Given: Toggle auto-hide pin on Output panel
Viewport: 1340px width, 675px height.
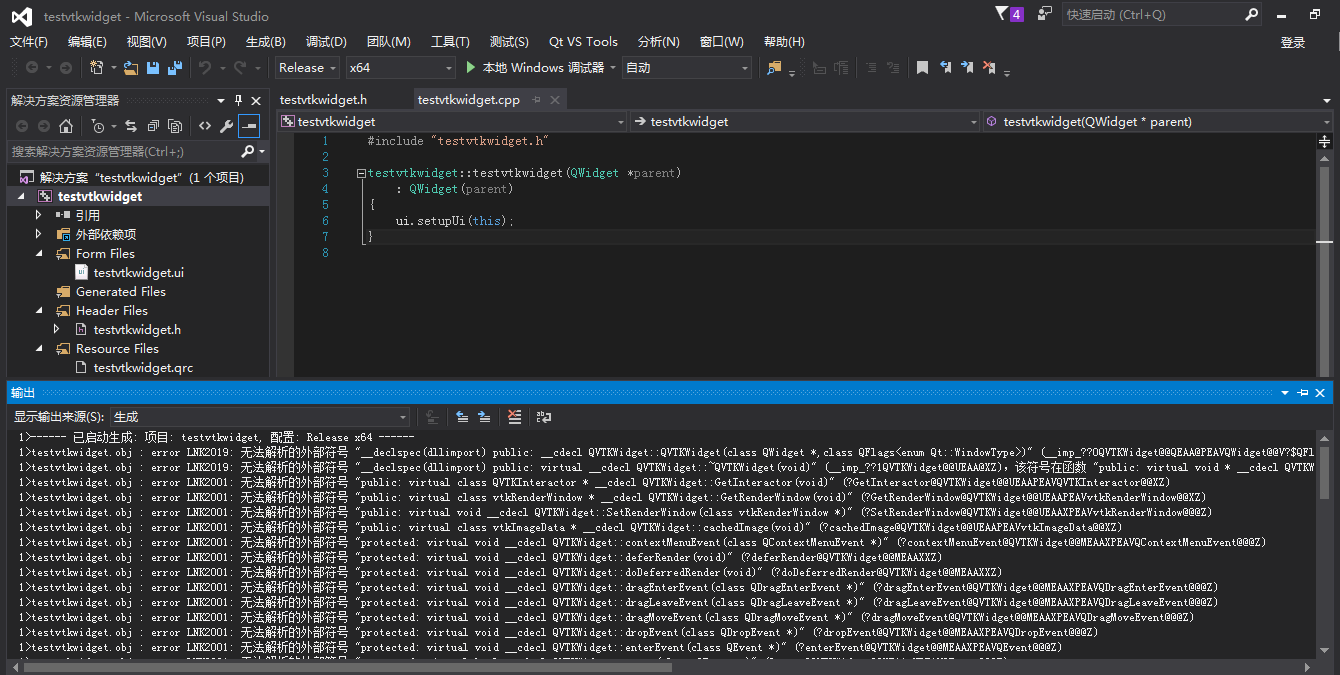Looking at the screenshot, I should tap(1304, 393).
